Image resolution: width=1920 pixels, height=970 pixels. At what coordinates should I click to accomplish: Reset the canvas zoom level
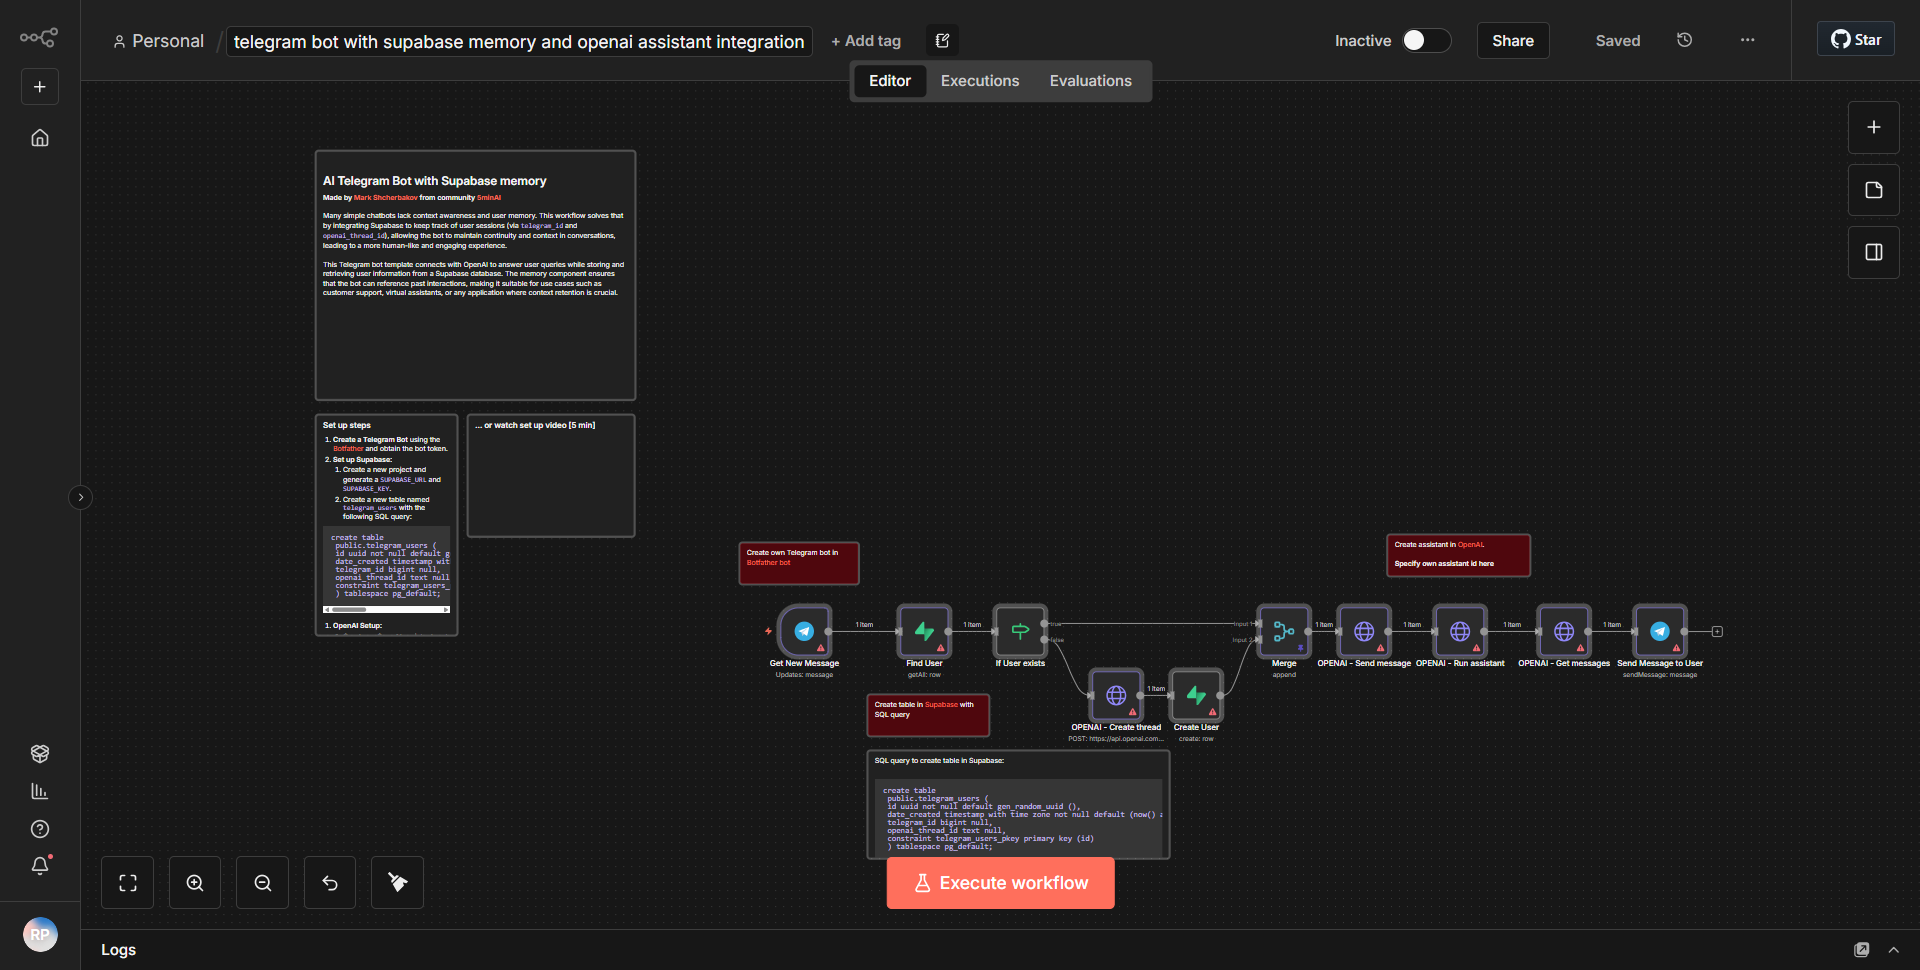pos(330,883)
